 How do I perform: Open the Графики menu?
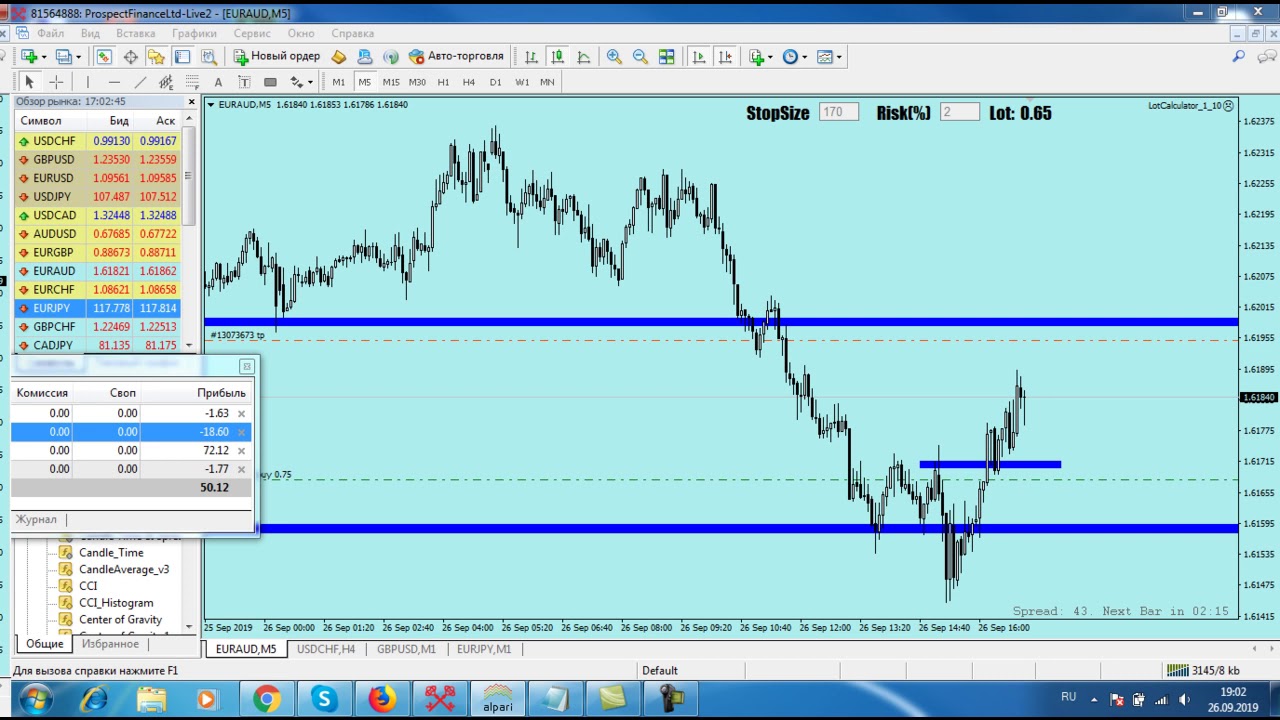(194, 33)
